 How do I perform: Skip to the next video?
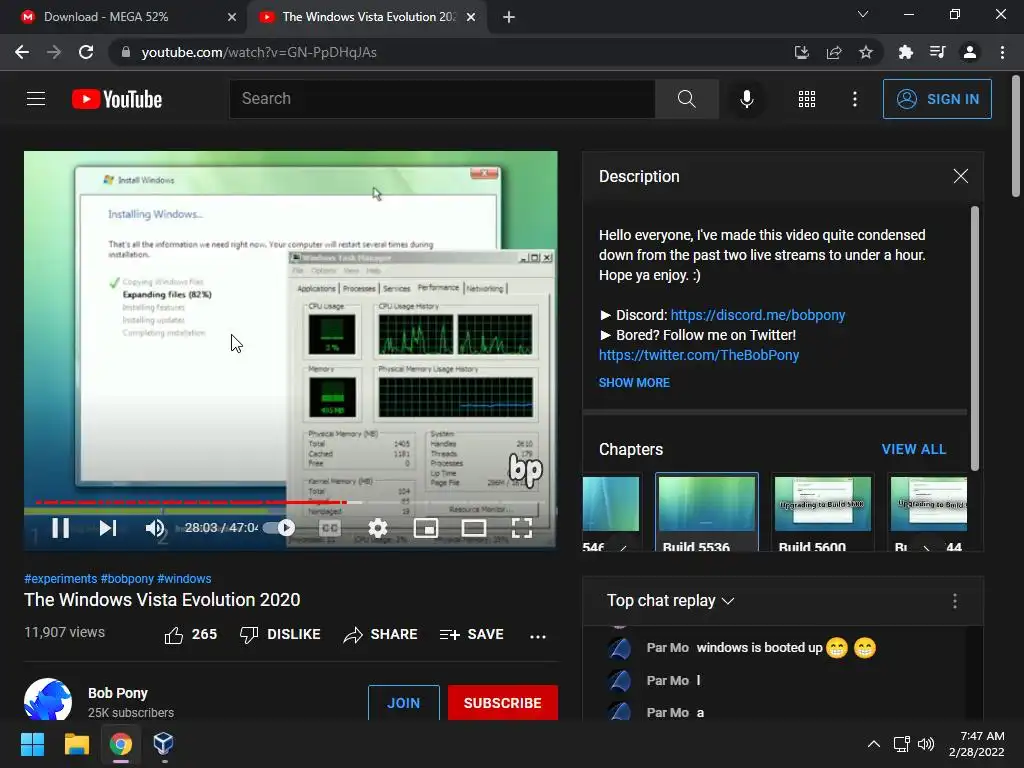(108, 528)
